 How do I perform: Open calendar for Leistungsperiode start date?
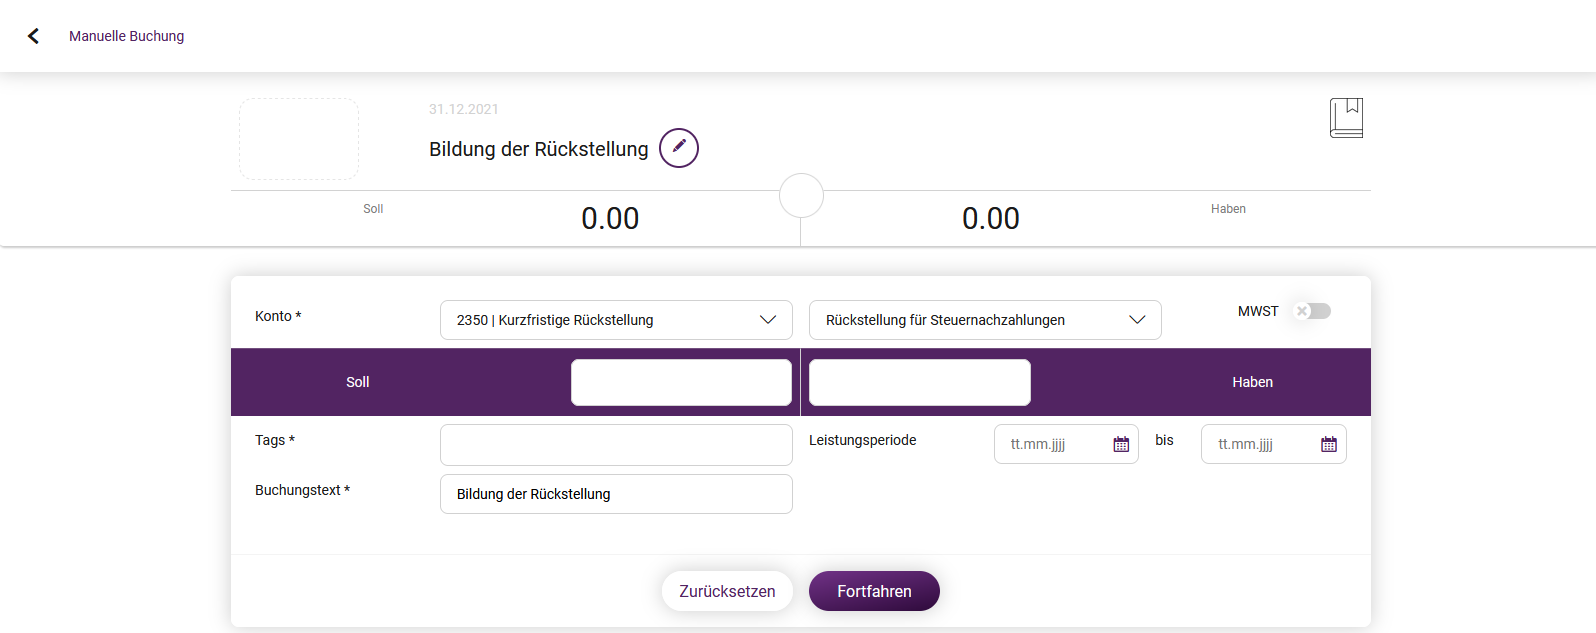click(1121, 444)
